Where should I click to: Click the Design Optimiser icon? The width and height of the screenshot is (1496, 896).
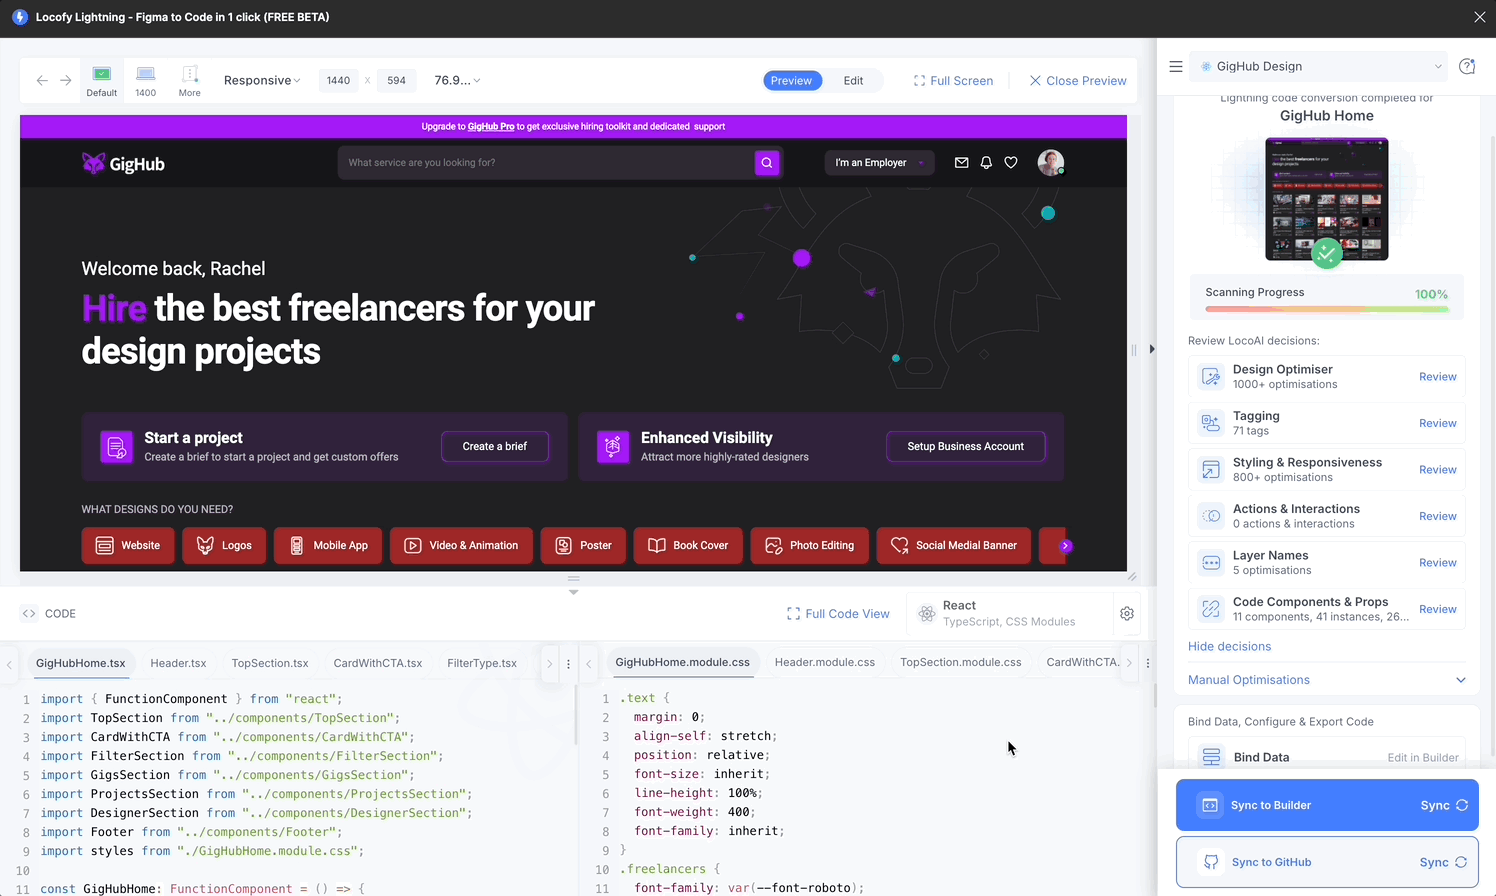[1211, 377]
